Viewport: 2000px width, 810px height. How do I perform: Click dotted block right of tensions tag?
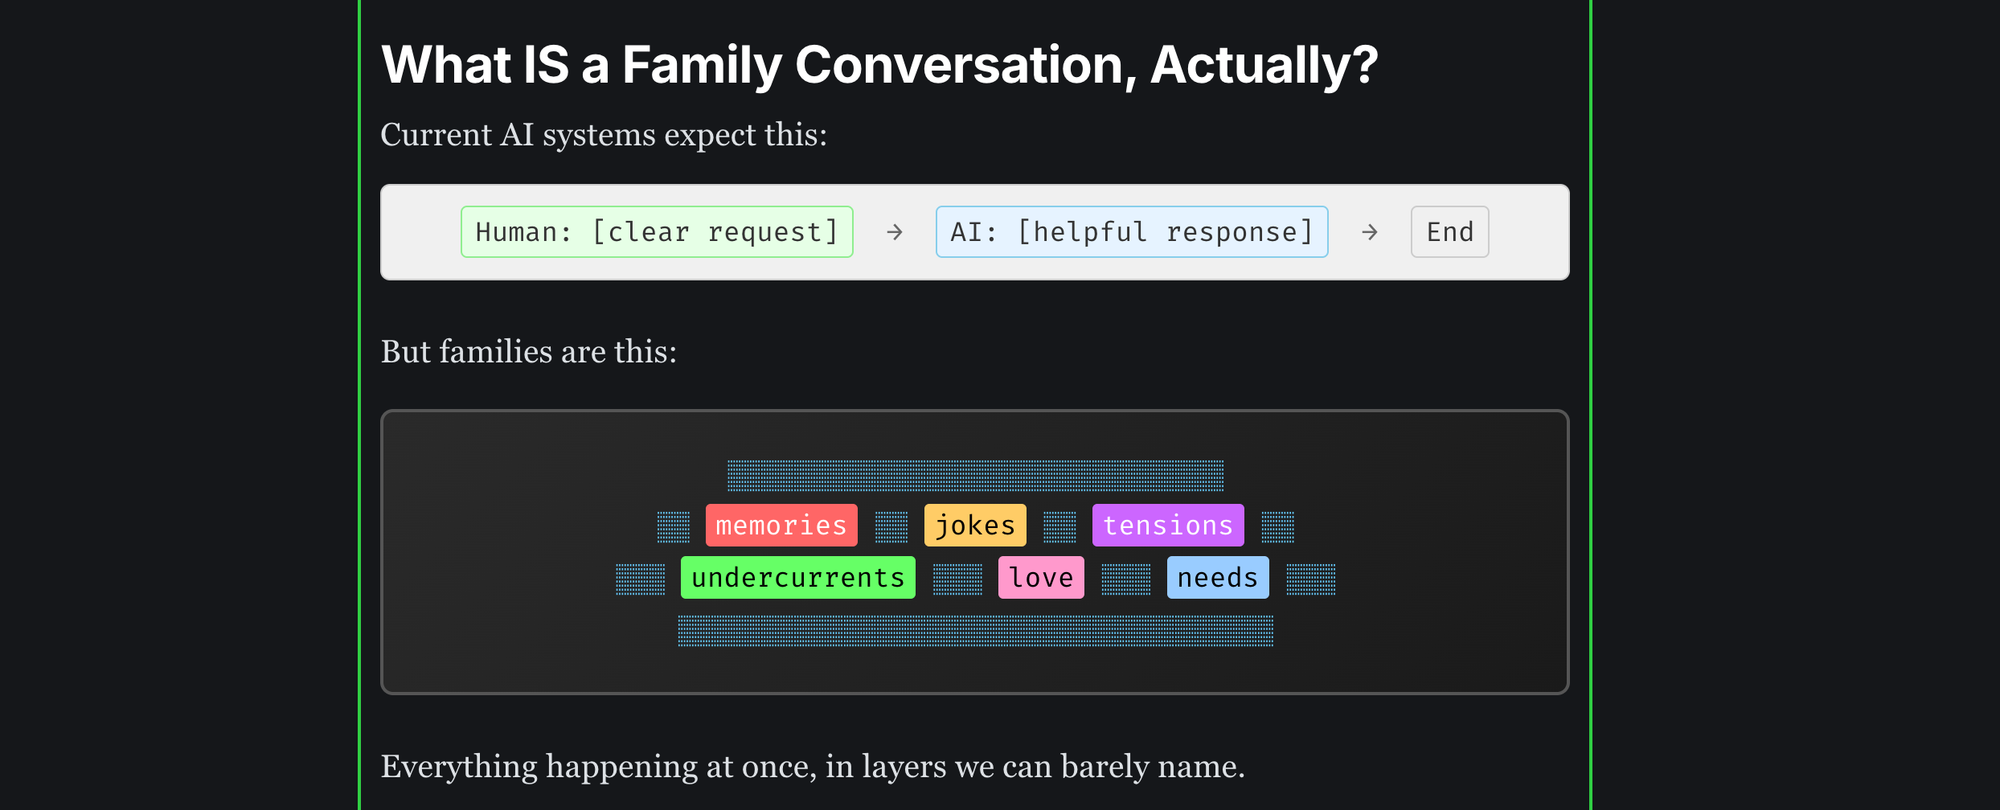pyautogui.click(x=1278, y=526)
